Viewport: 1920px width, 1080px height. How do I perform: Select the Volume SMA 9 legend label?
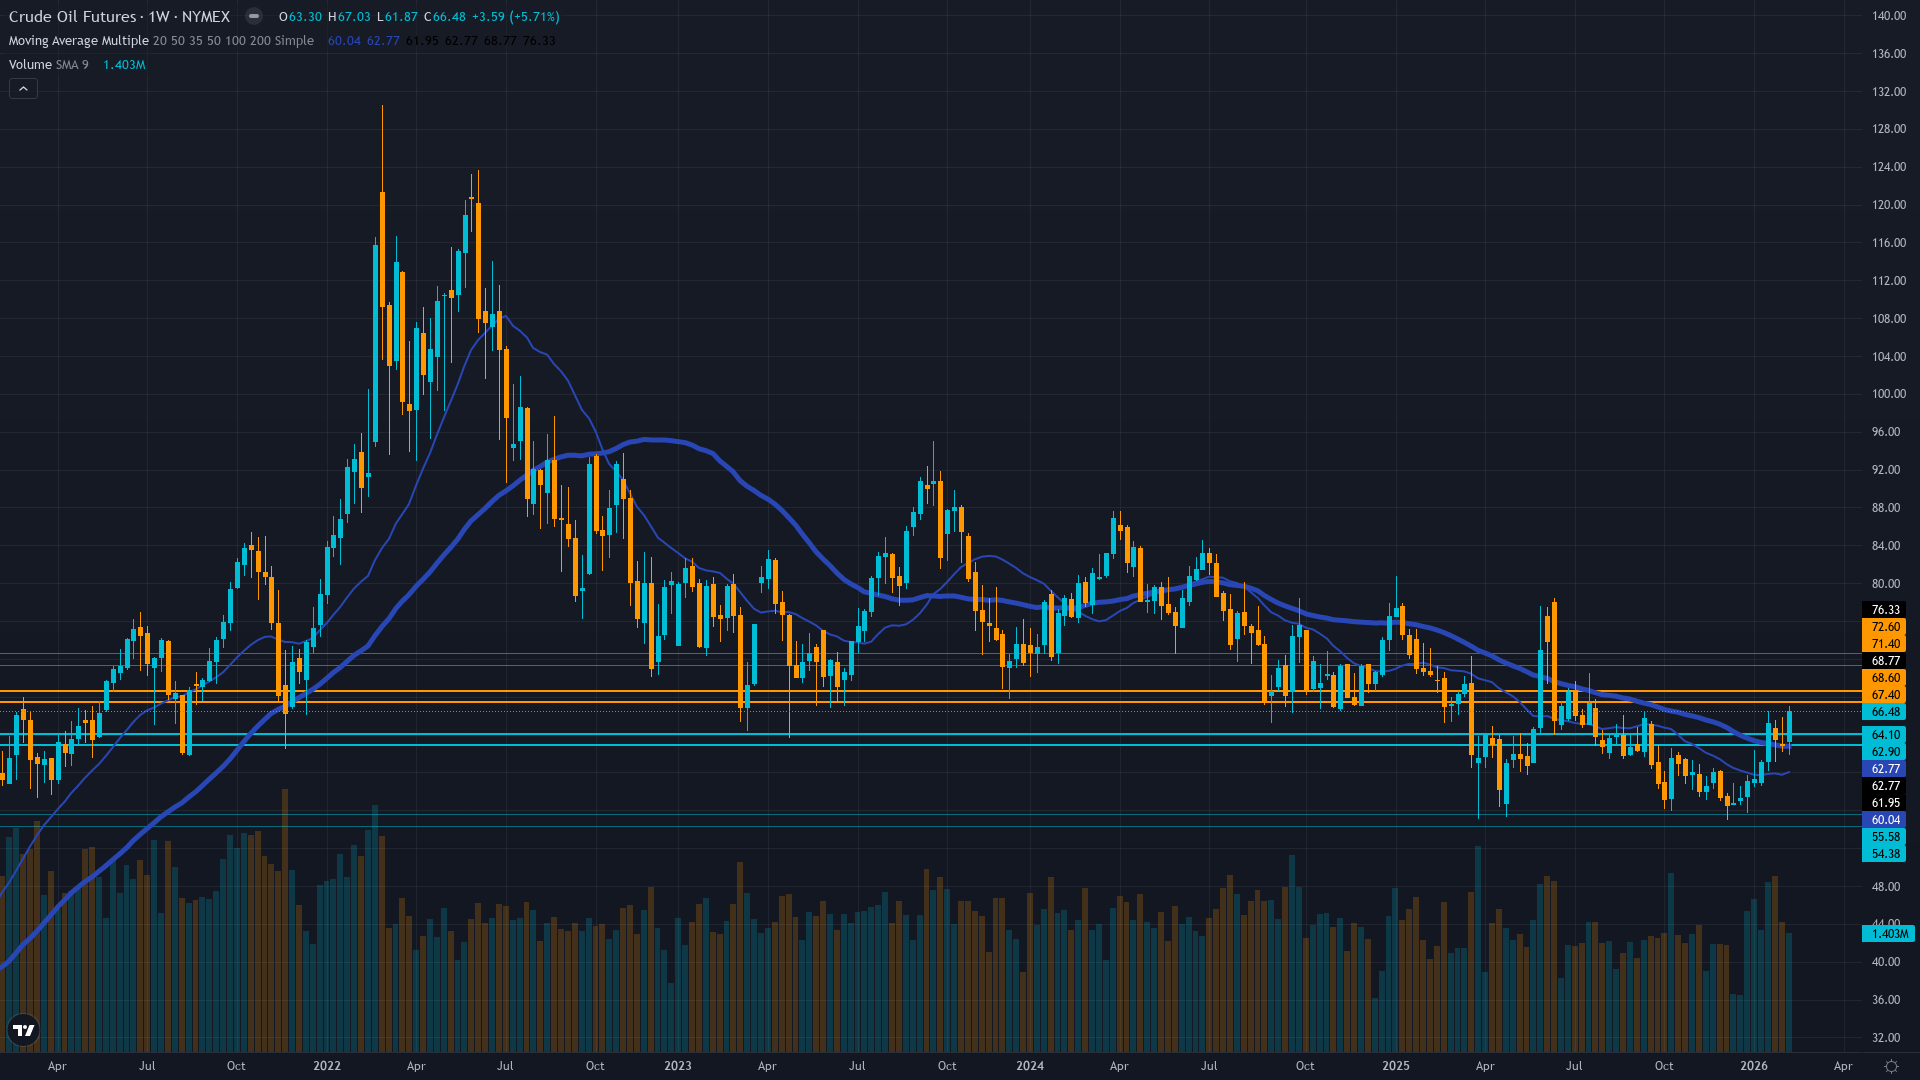coord(49,65)
